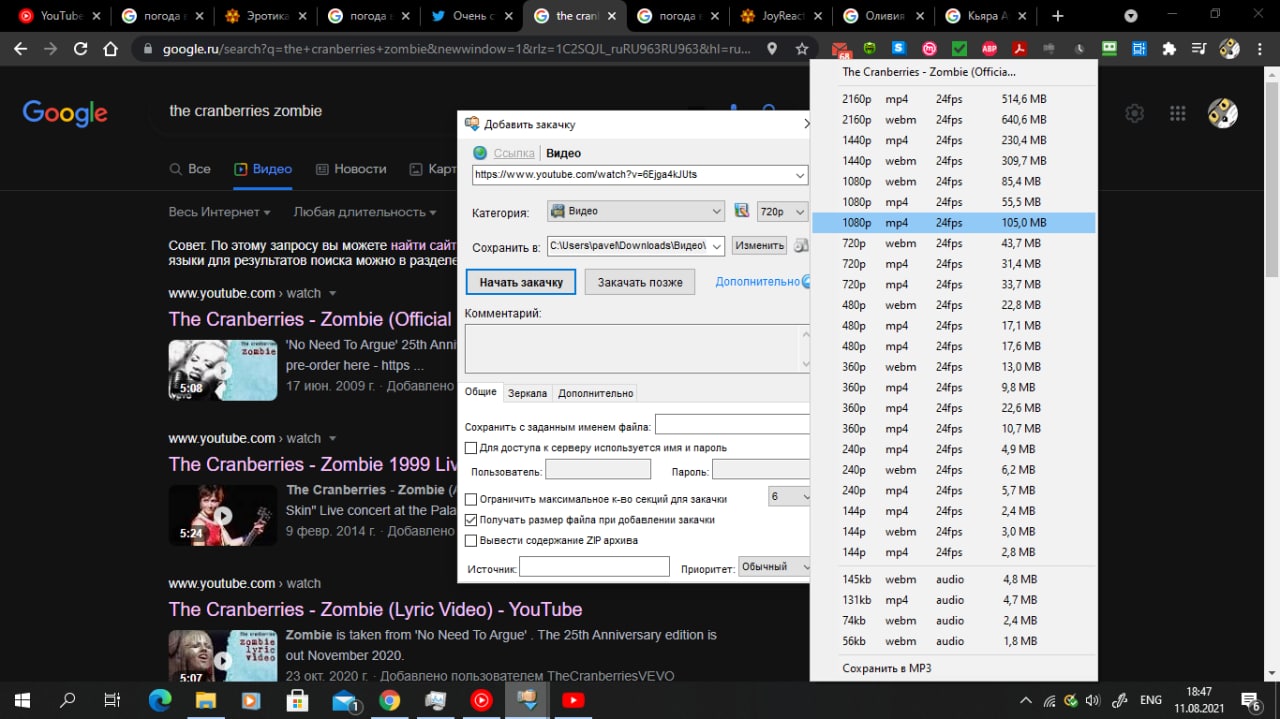
Task: Click the Google logo
Action: [65, 113]
